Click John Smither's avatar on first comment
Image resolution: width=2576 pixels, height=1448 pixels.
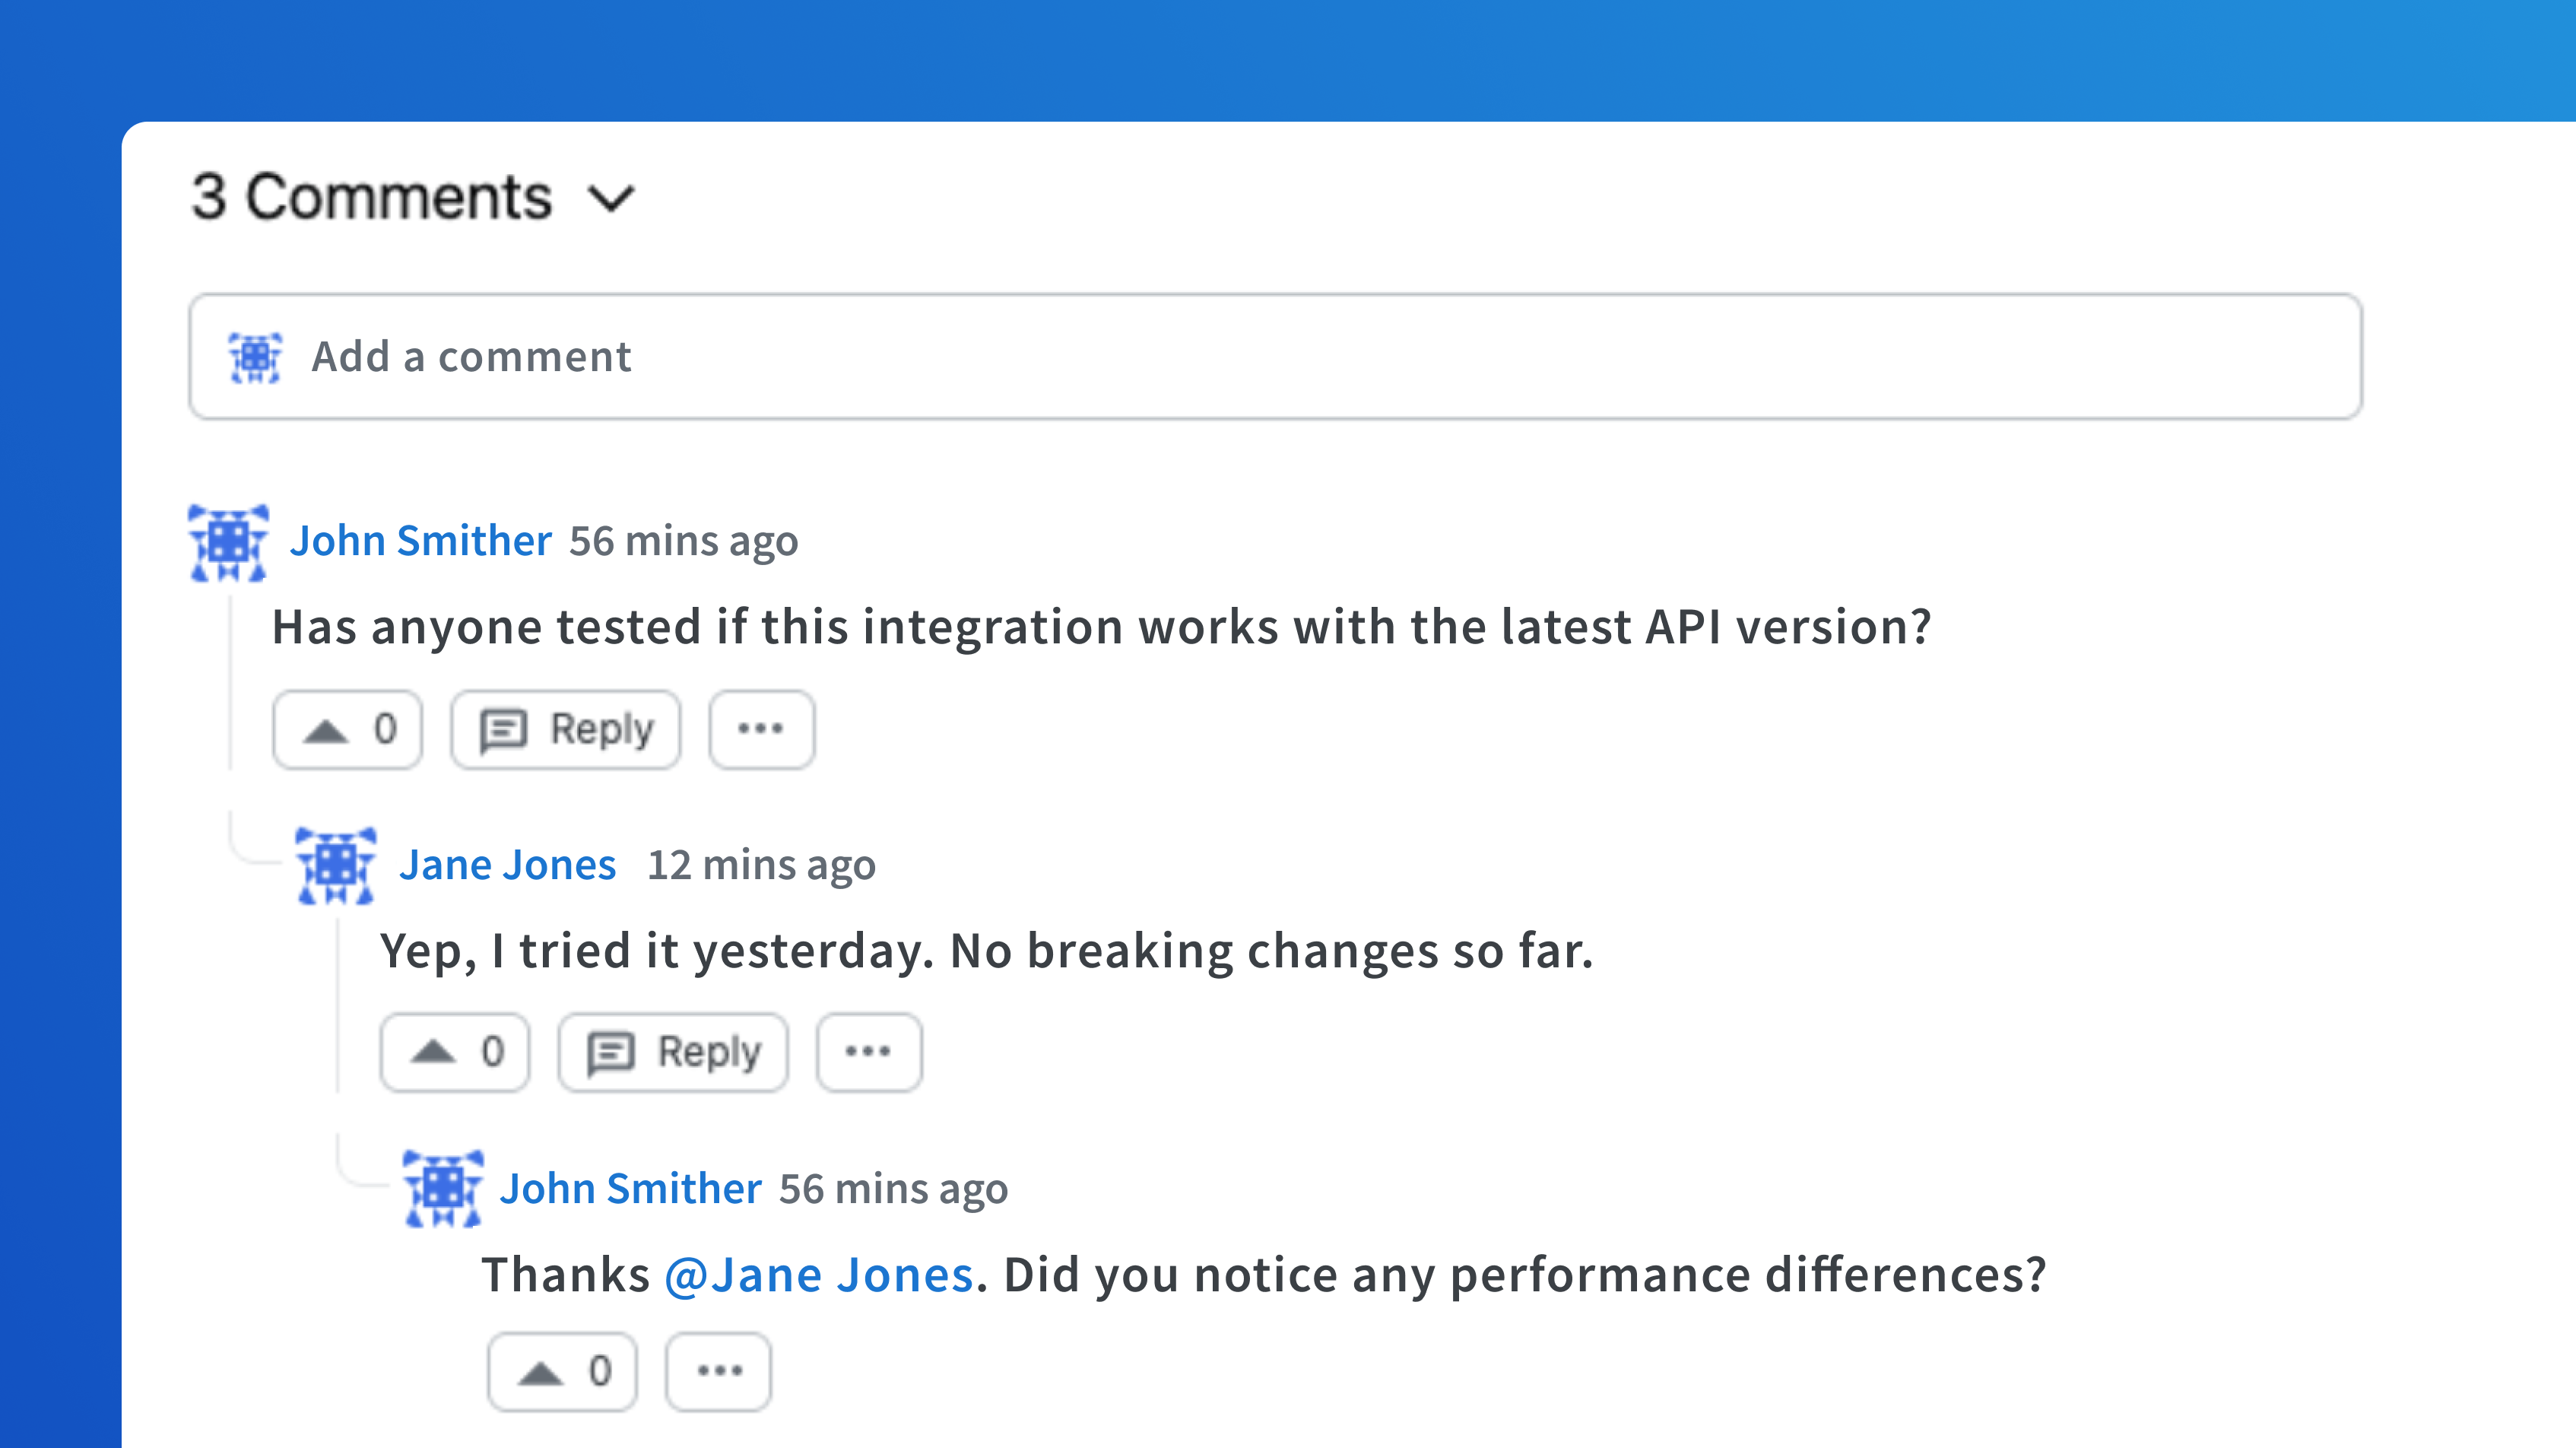point(229,543)
